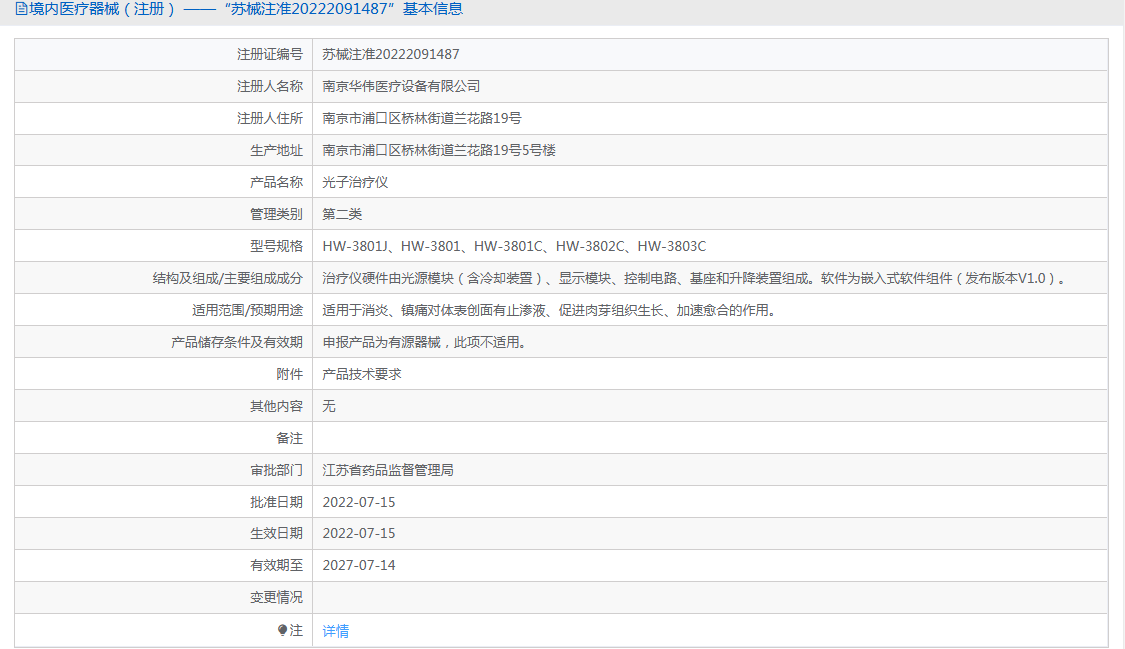Image resolution: width=1125 pixels, height=649 pixels.
Task: Select production address ending in 19号5号楼
Action: [439, 151]
